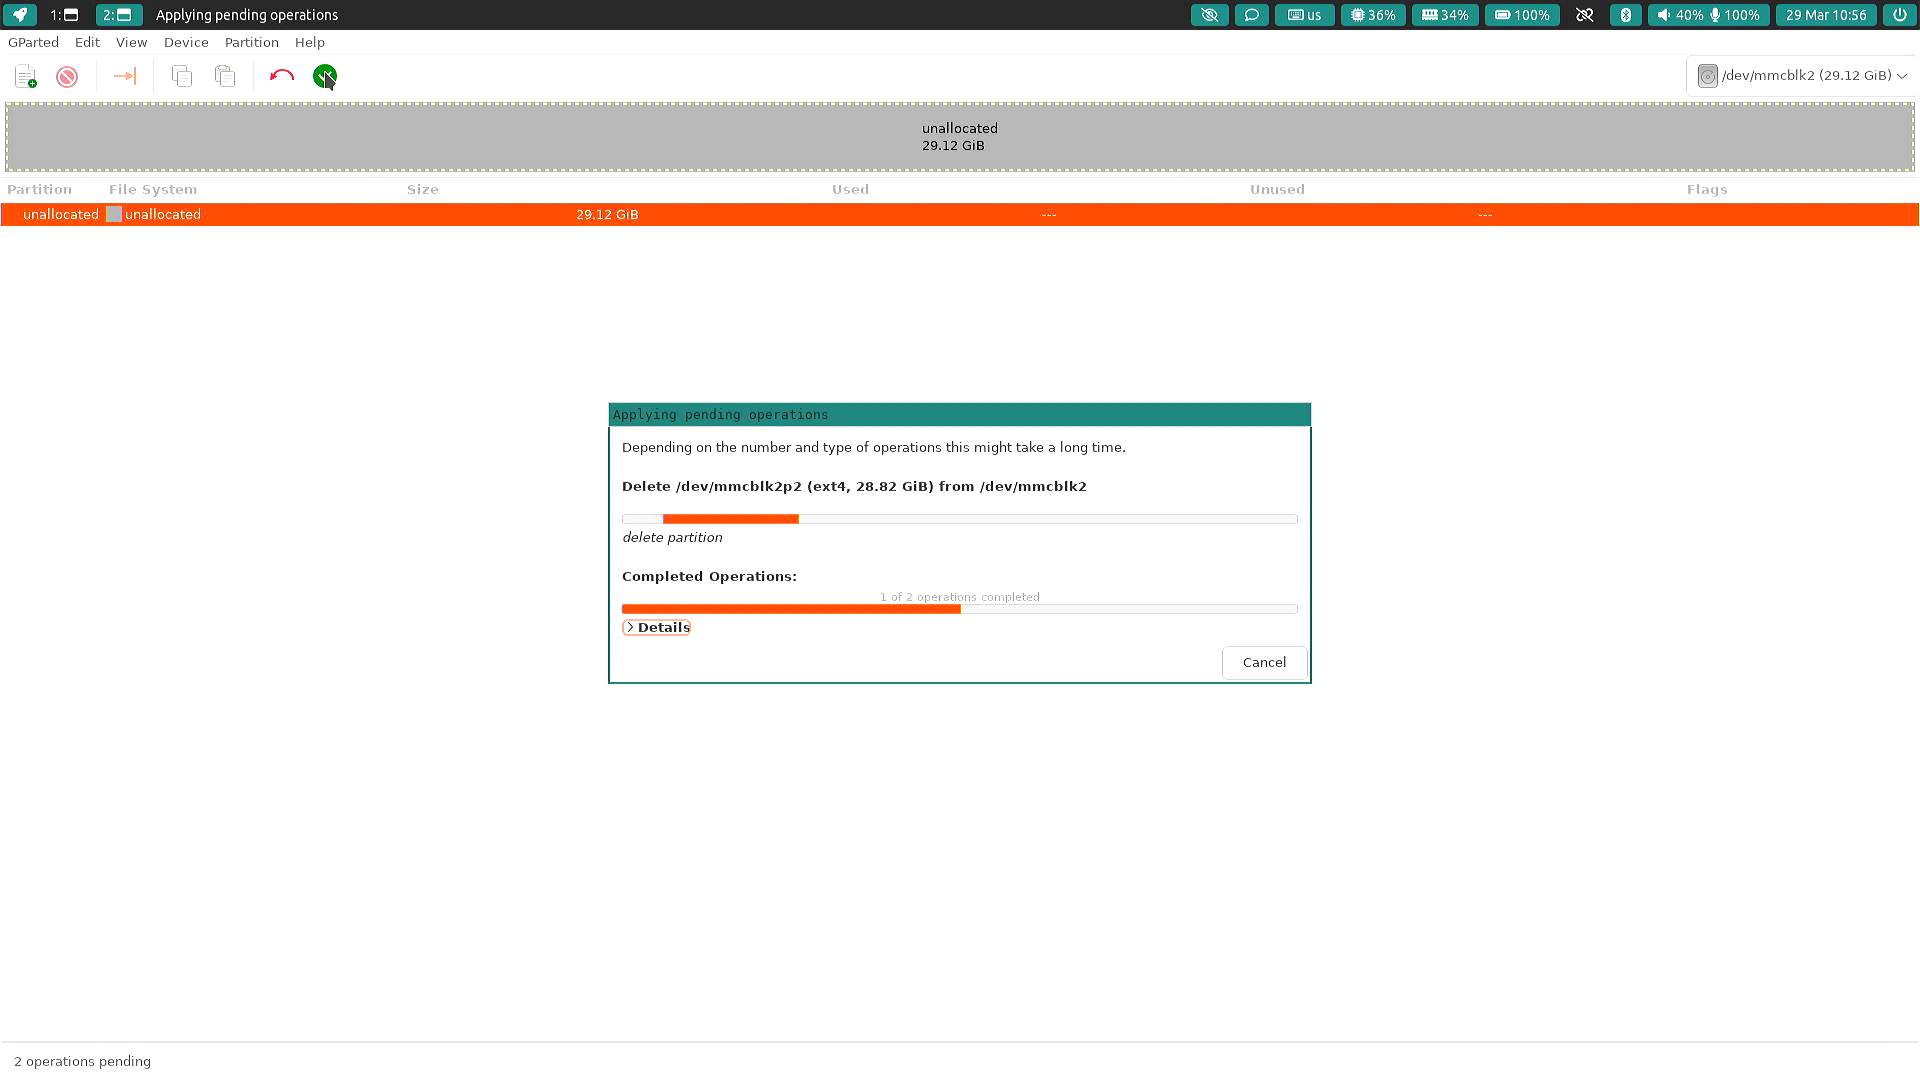1920x1080 pixels.
Task: Expand the Details section in the dialog
Action: [x=656, y=628]
